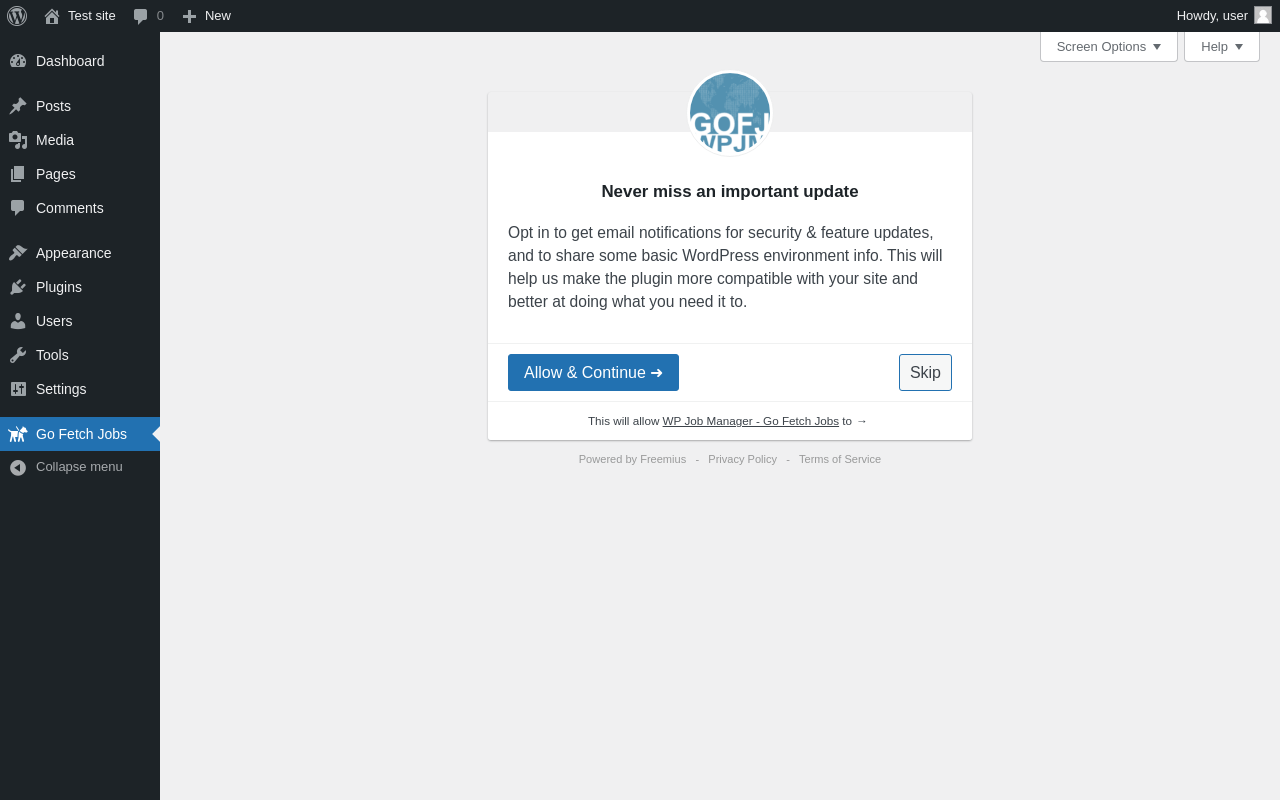Click heading 'Never miss an important update'

[x=730, y=192]
